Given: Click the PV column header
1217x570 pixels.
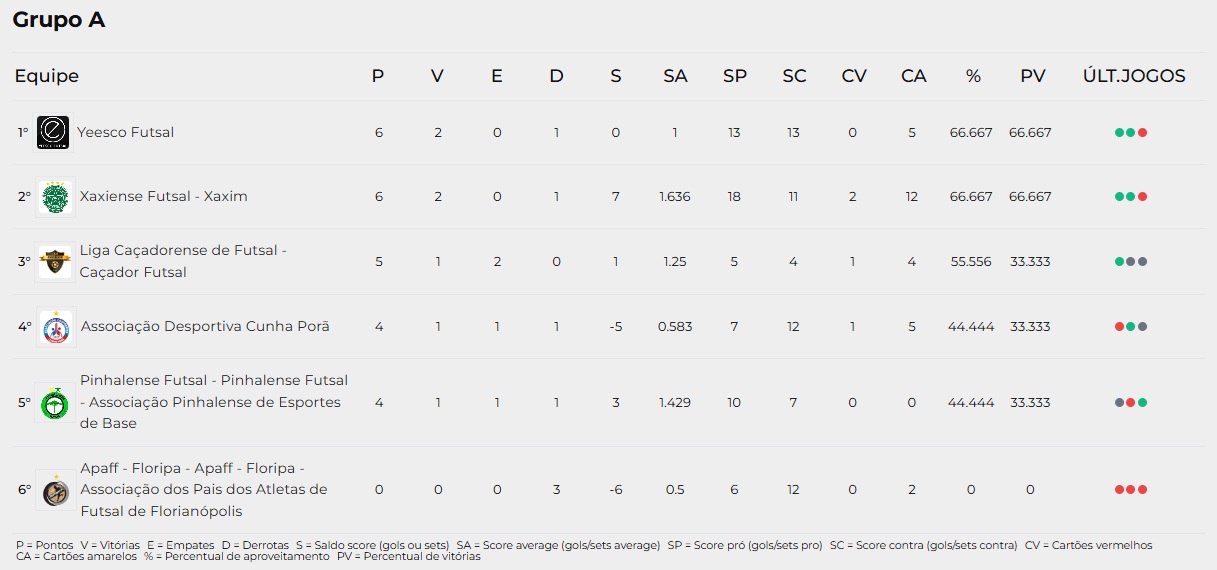Looking at the screenshot, I should pyautogui.click(x=1032, y=76).
